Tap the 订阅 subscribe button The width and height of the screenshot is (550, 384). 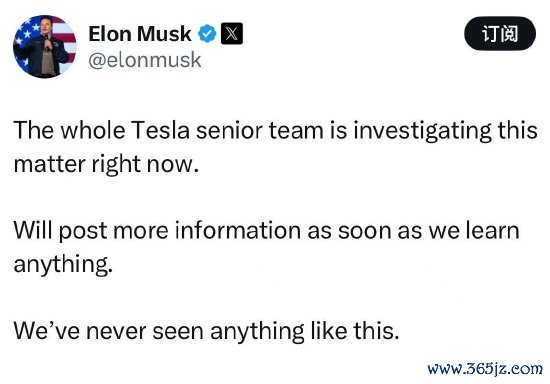pyautogui.click(x=500, y=34)
